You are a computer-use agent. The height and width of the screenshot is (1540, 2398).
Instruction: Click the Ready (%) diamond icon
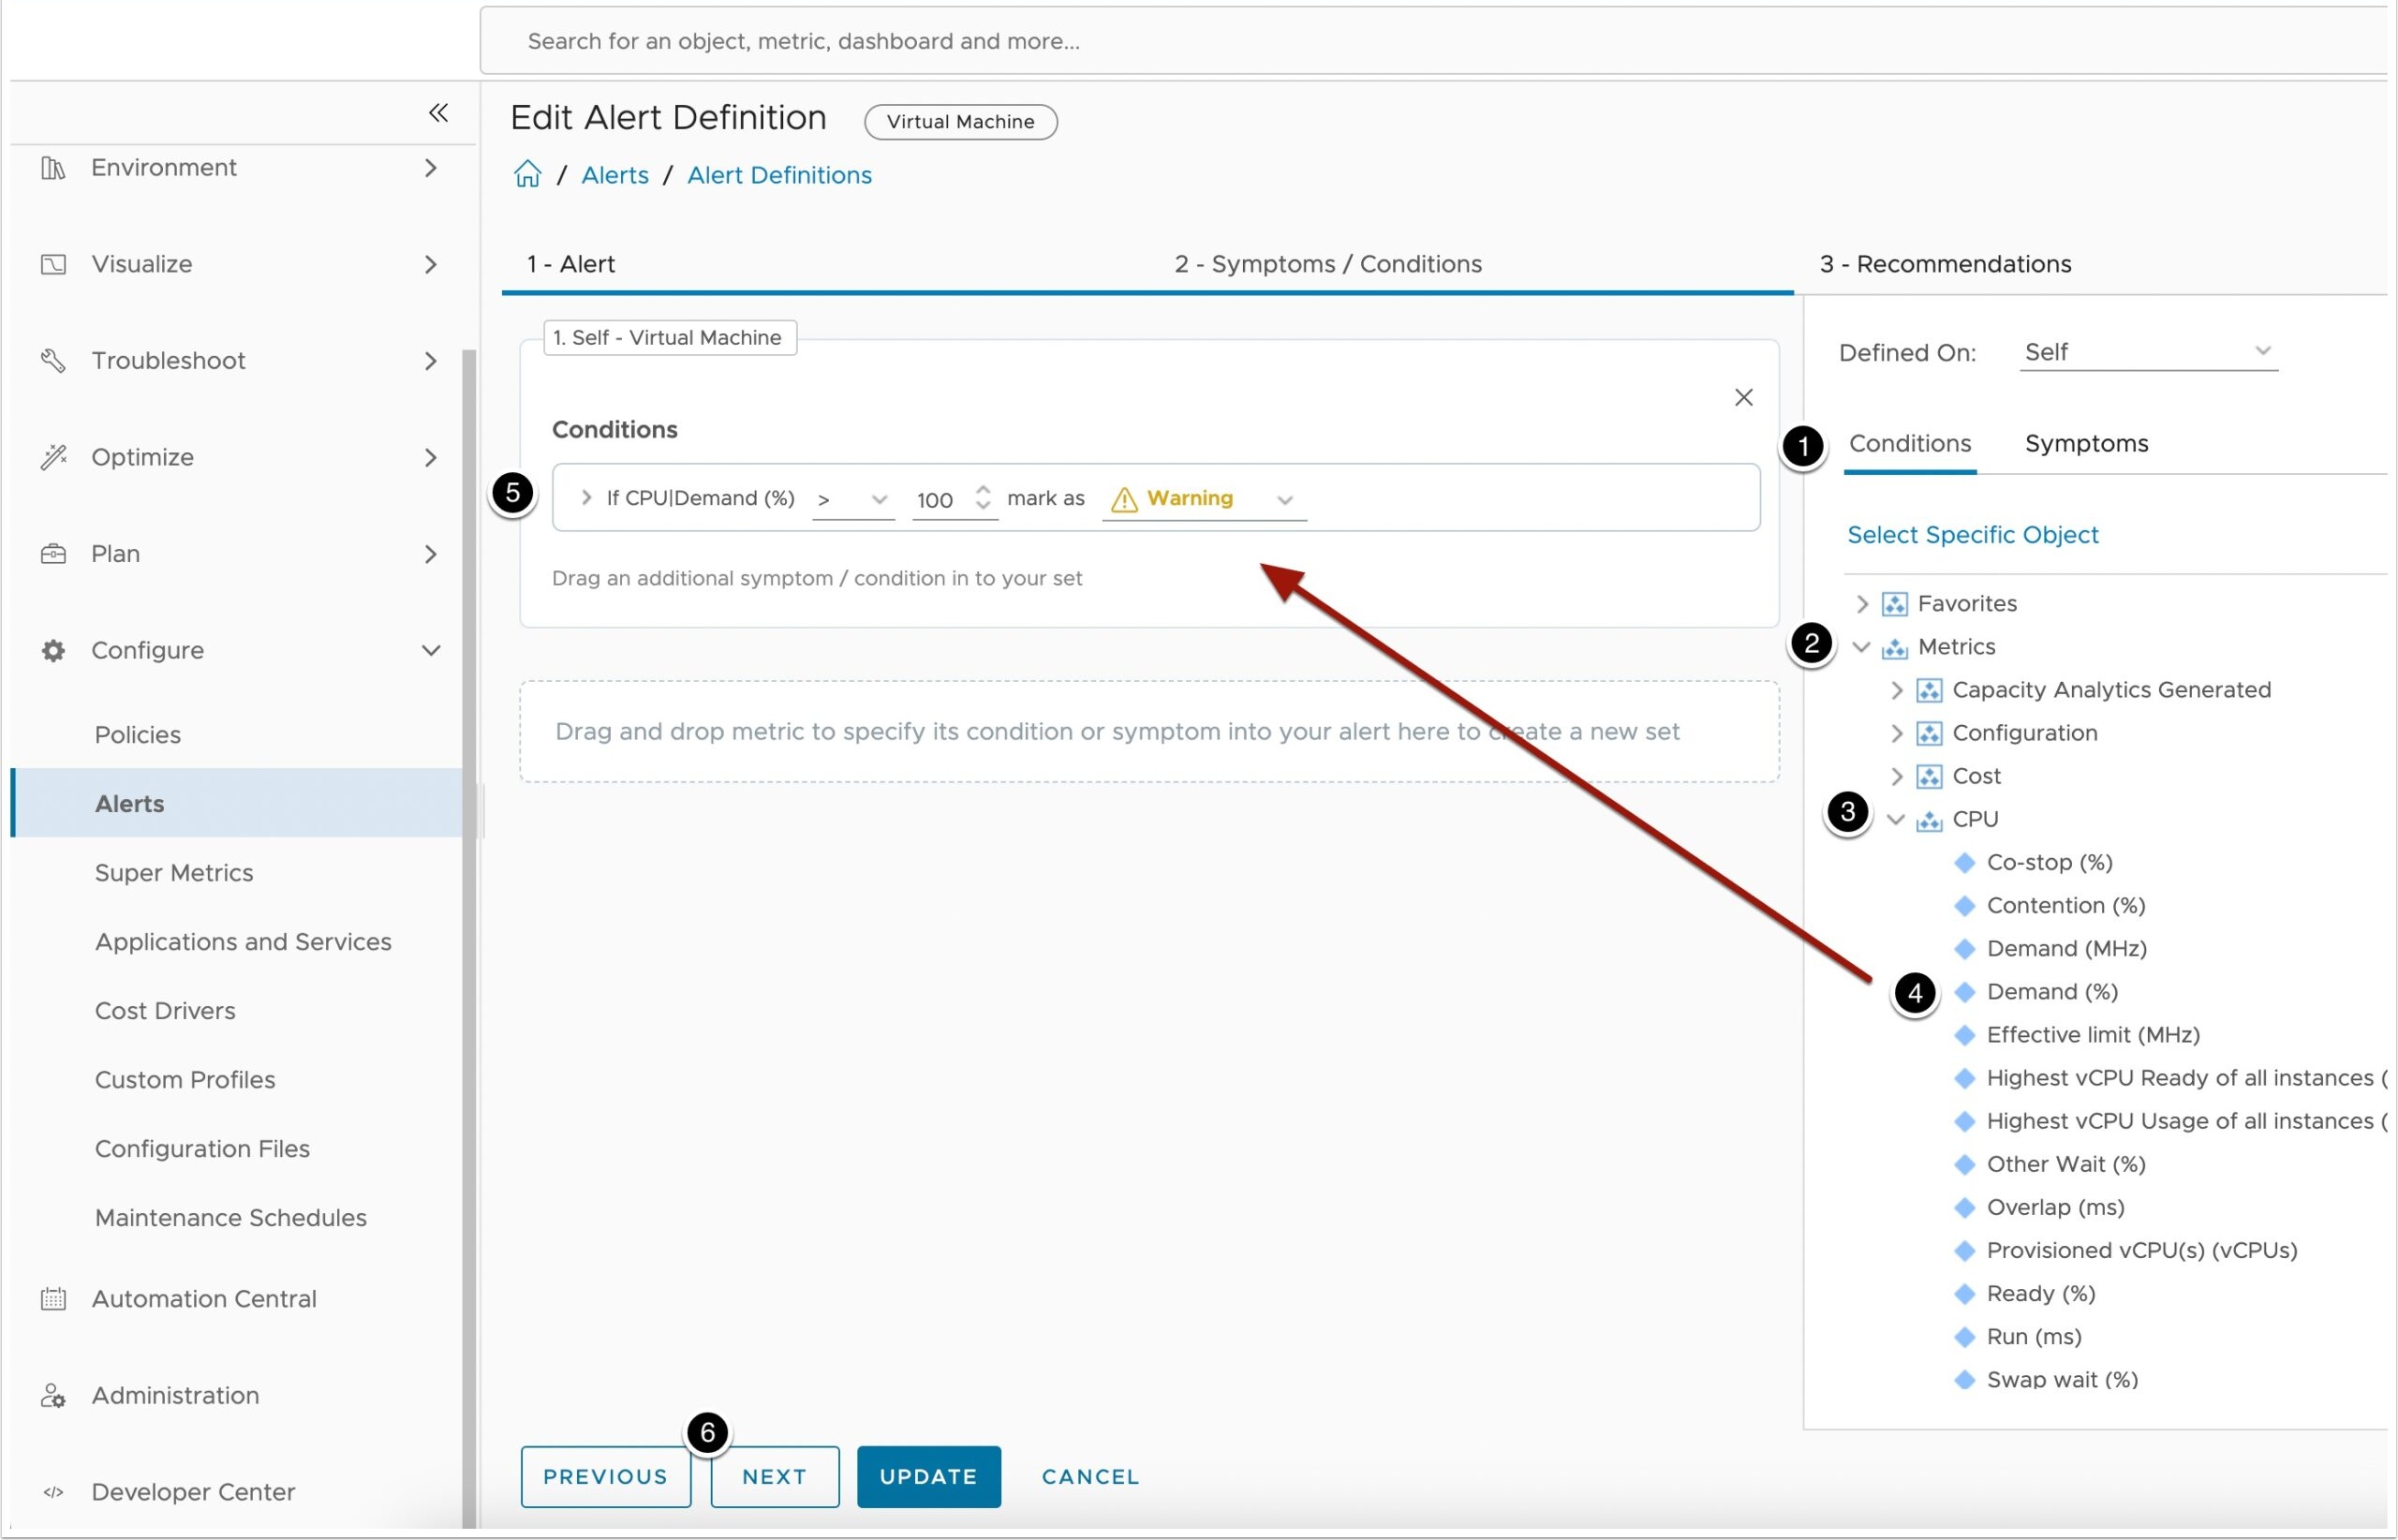[x=1964, y=1293]
